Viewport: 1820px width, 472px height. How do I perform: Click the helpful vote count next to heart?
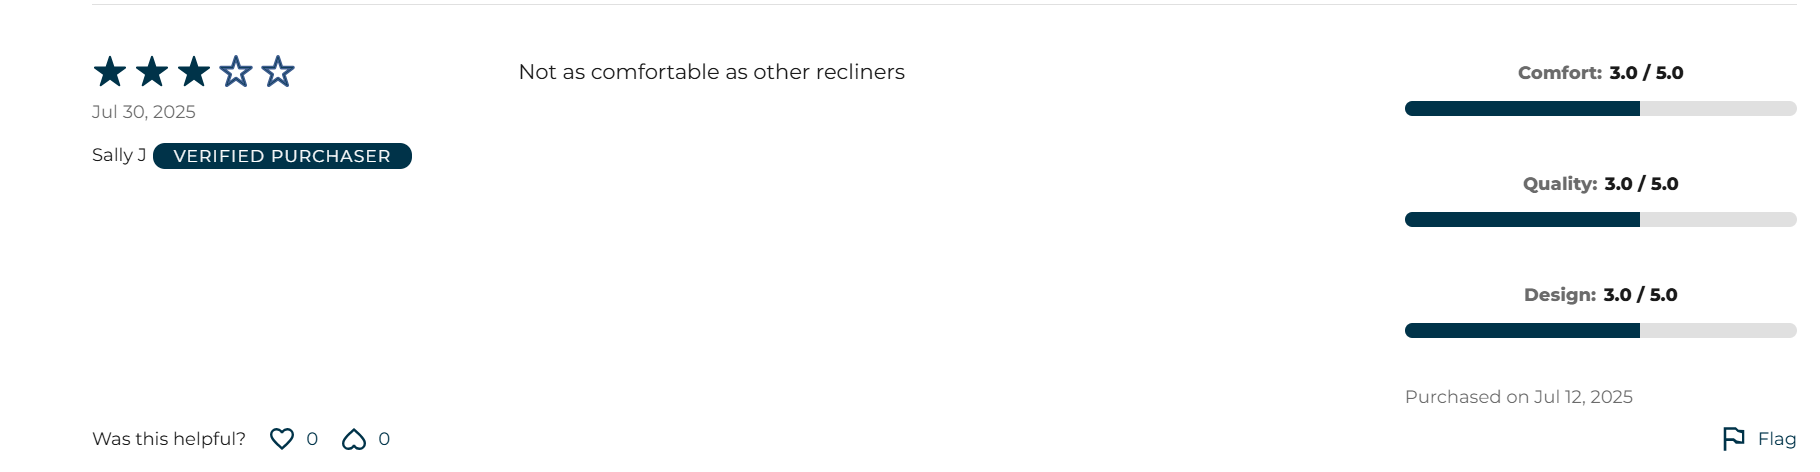312,439
